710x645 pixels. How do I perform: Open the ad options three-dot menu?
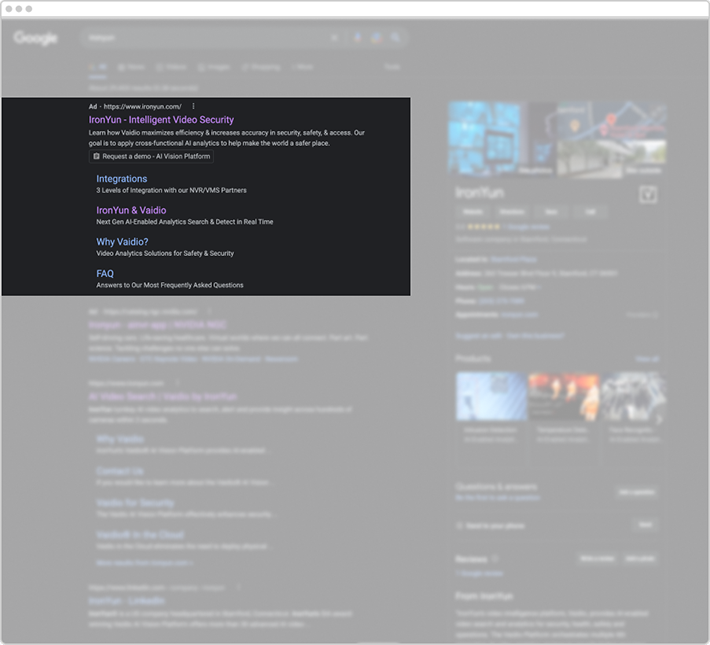(x=193, y=106)
